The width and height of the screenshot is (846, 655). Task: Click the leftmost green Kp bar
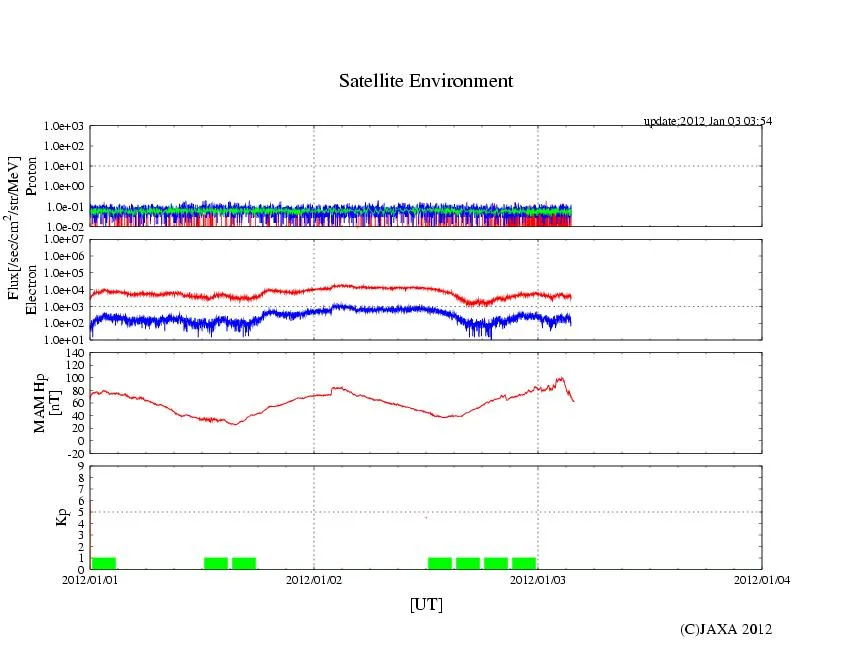pos(104,563)
